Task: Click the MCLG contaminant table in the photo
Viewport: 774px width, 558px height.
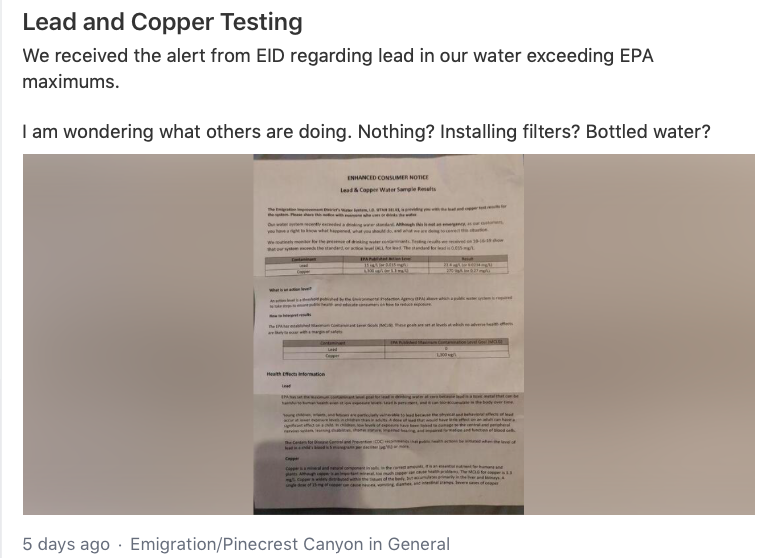Action: point(396,348)
